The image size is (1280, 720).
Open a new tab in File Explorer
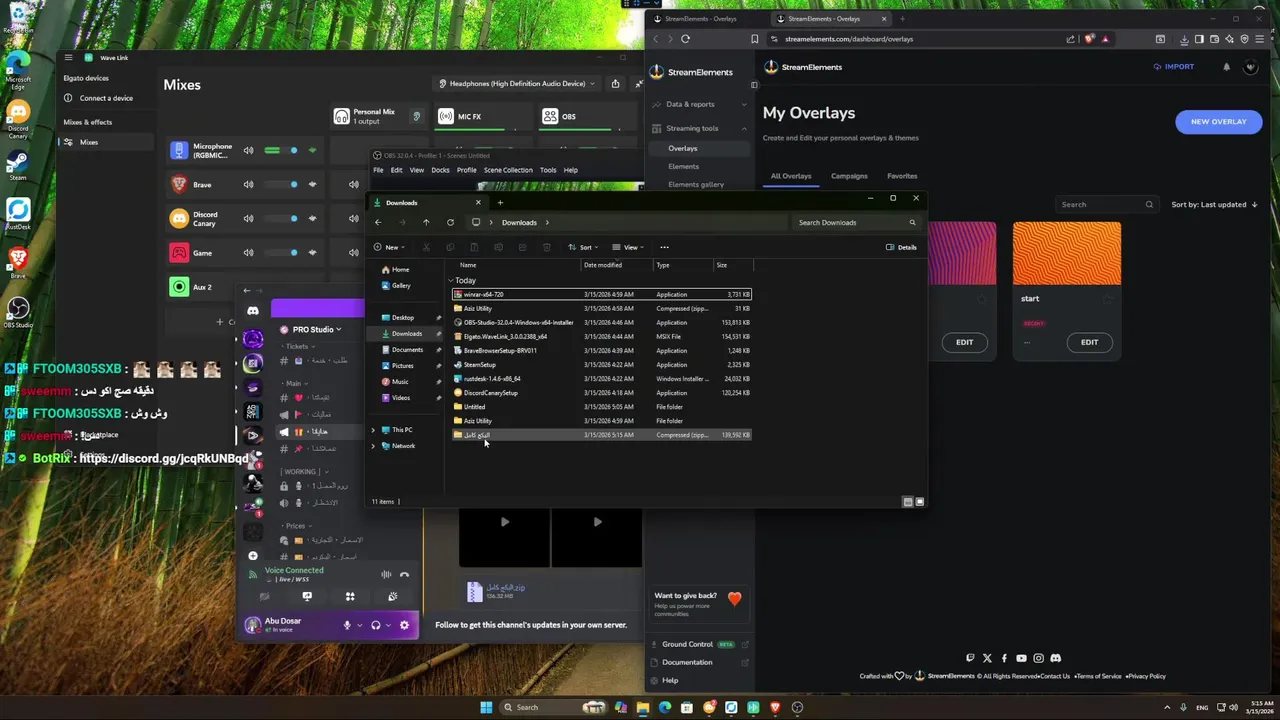(x=500, y=202)
